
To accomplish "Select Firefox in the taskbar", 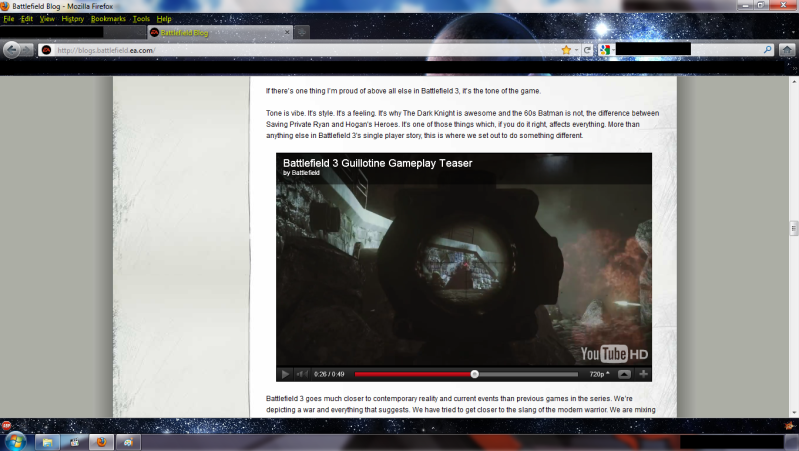I will 101,442.
